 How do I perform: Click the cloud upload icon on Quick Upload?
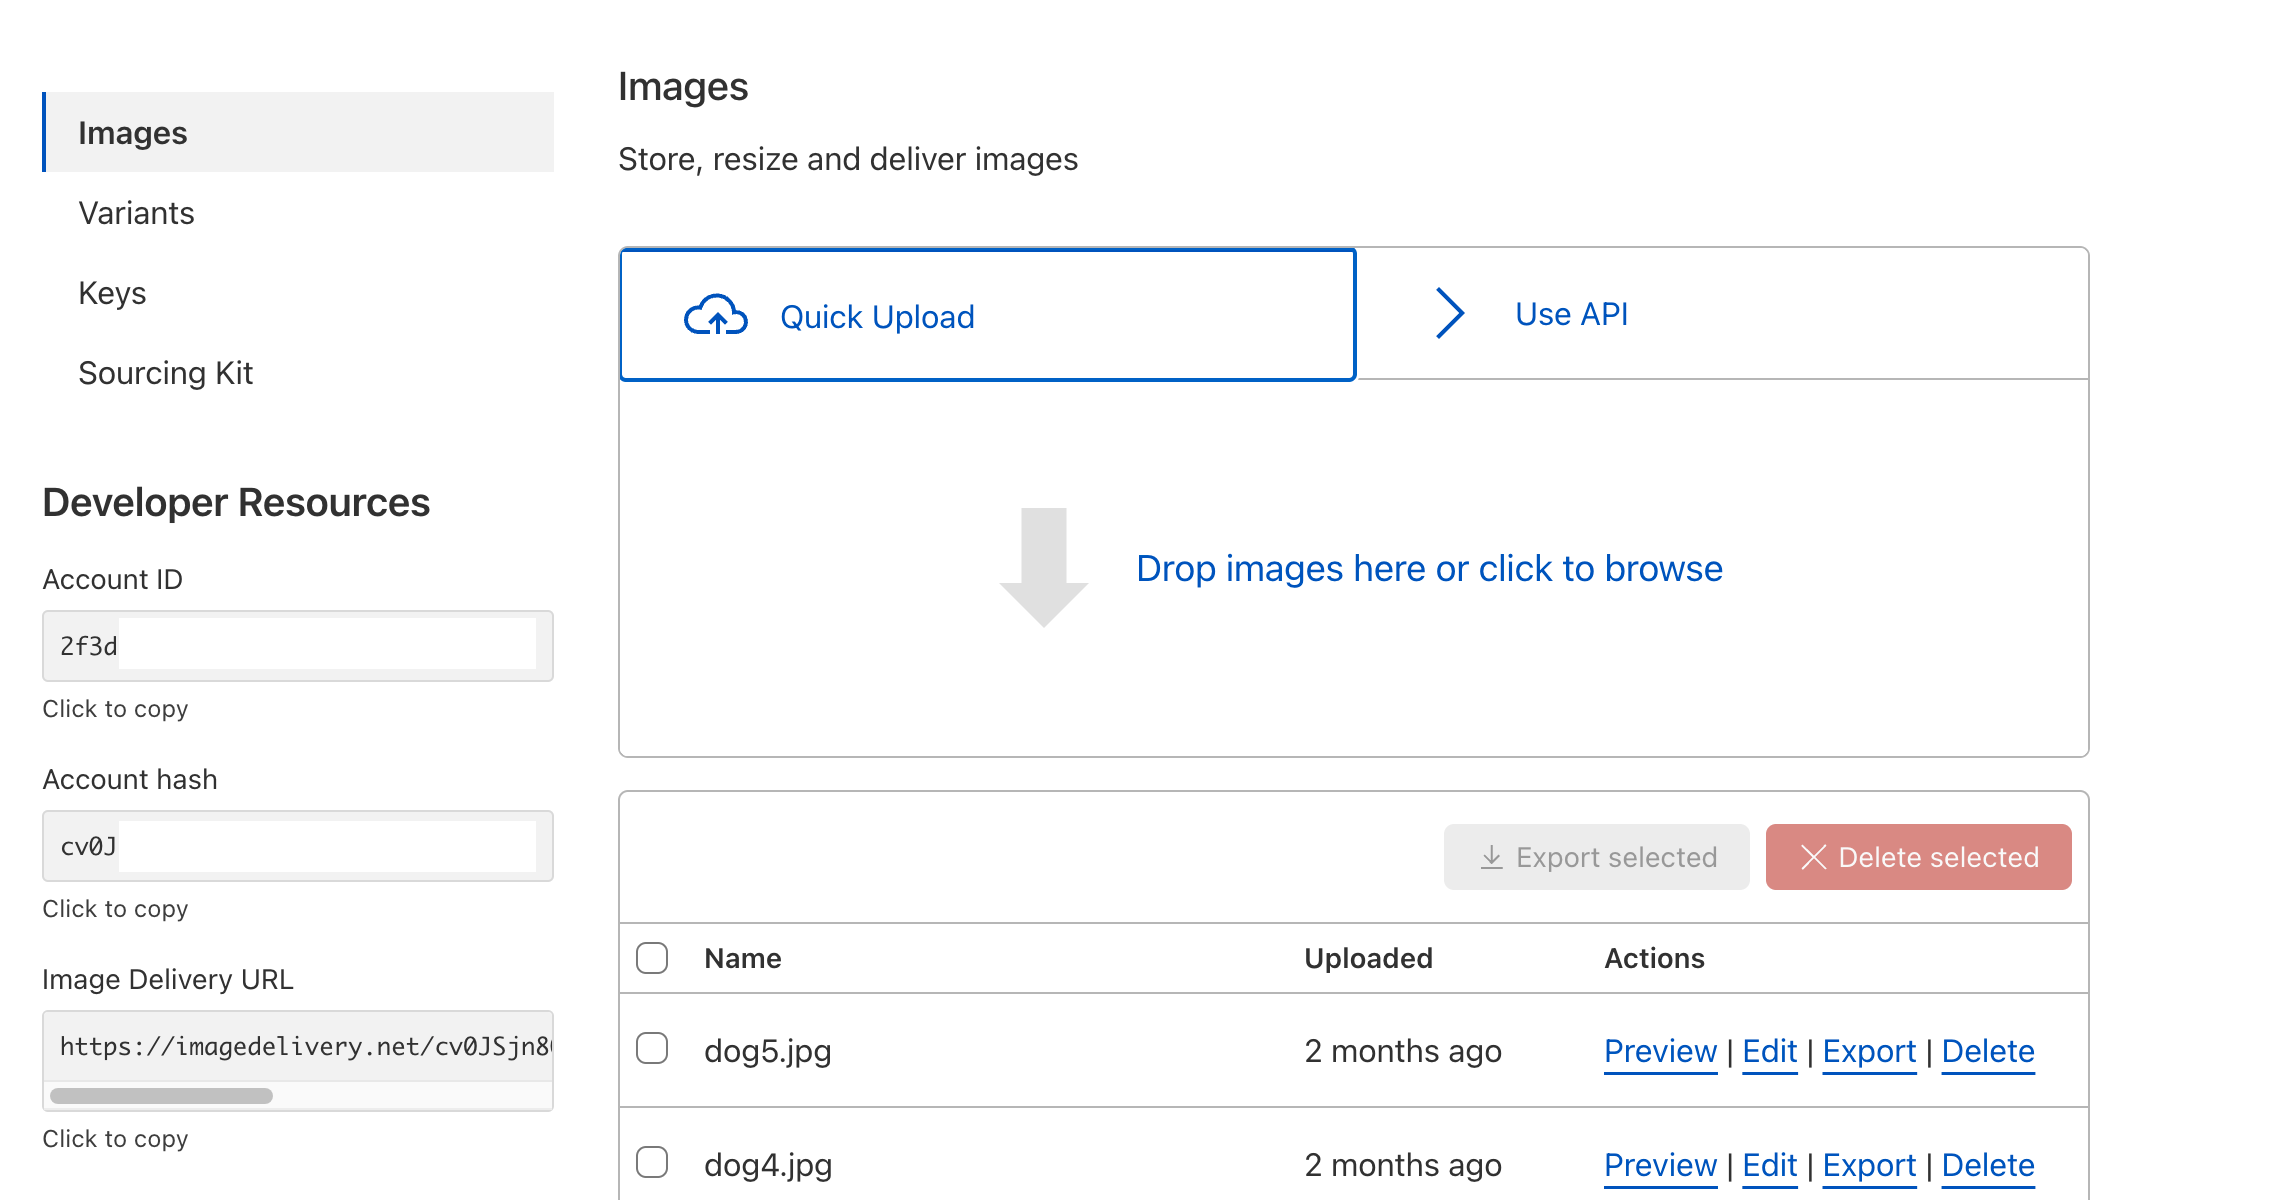click(x=716, y=315)
